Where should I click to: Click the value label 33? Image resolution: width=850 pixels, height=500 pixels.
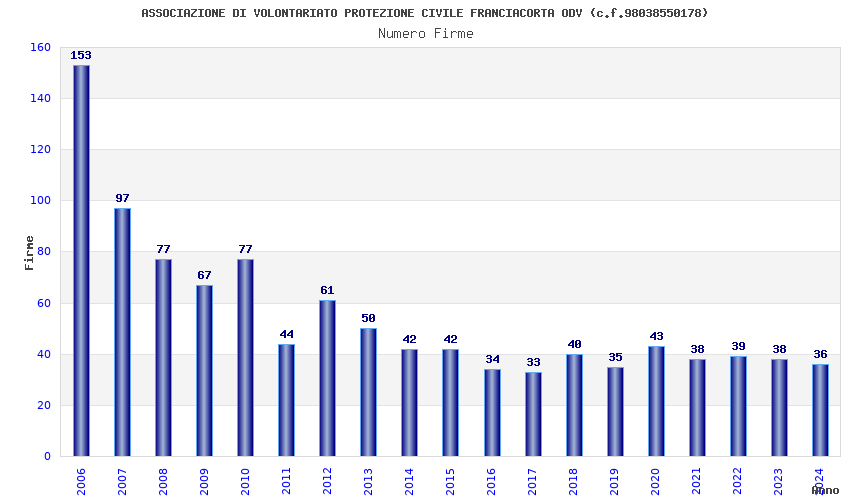tap(533, 362)
